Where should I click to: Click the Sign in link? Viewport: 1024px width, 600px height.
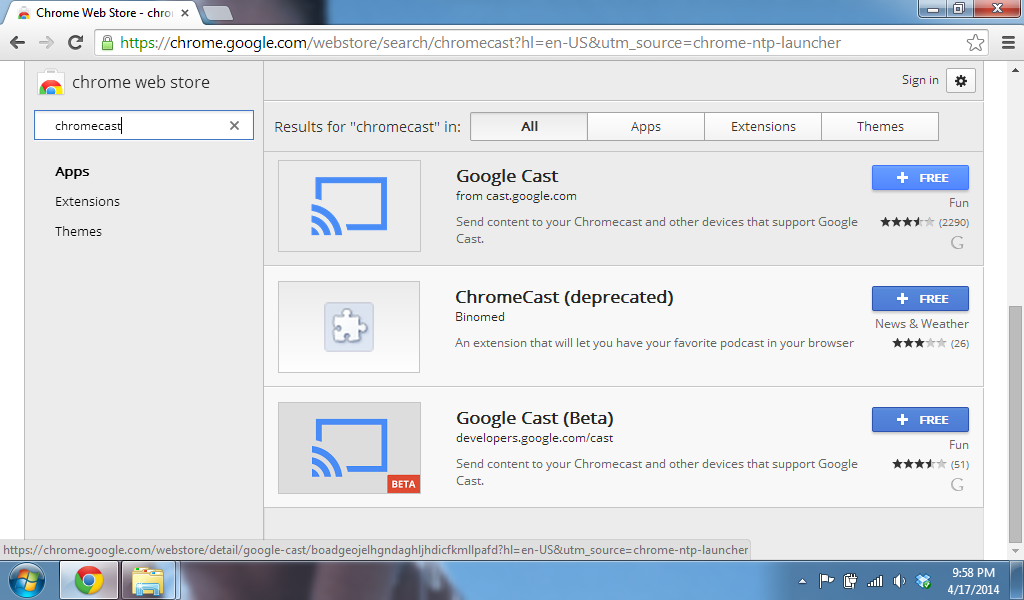[x=920, y=80]
